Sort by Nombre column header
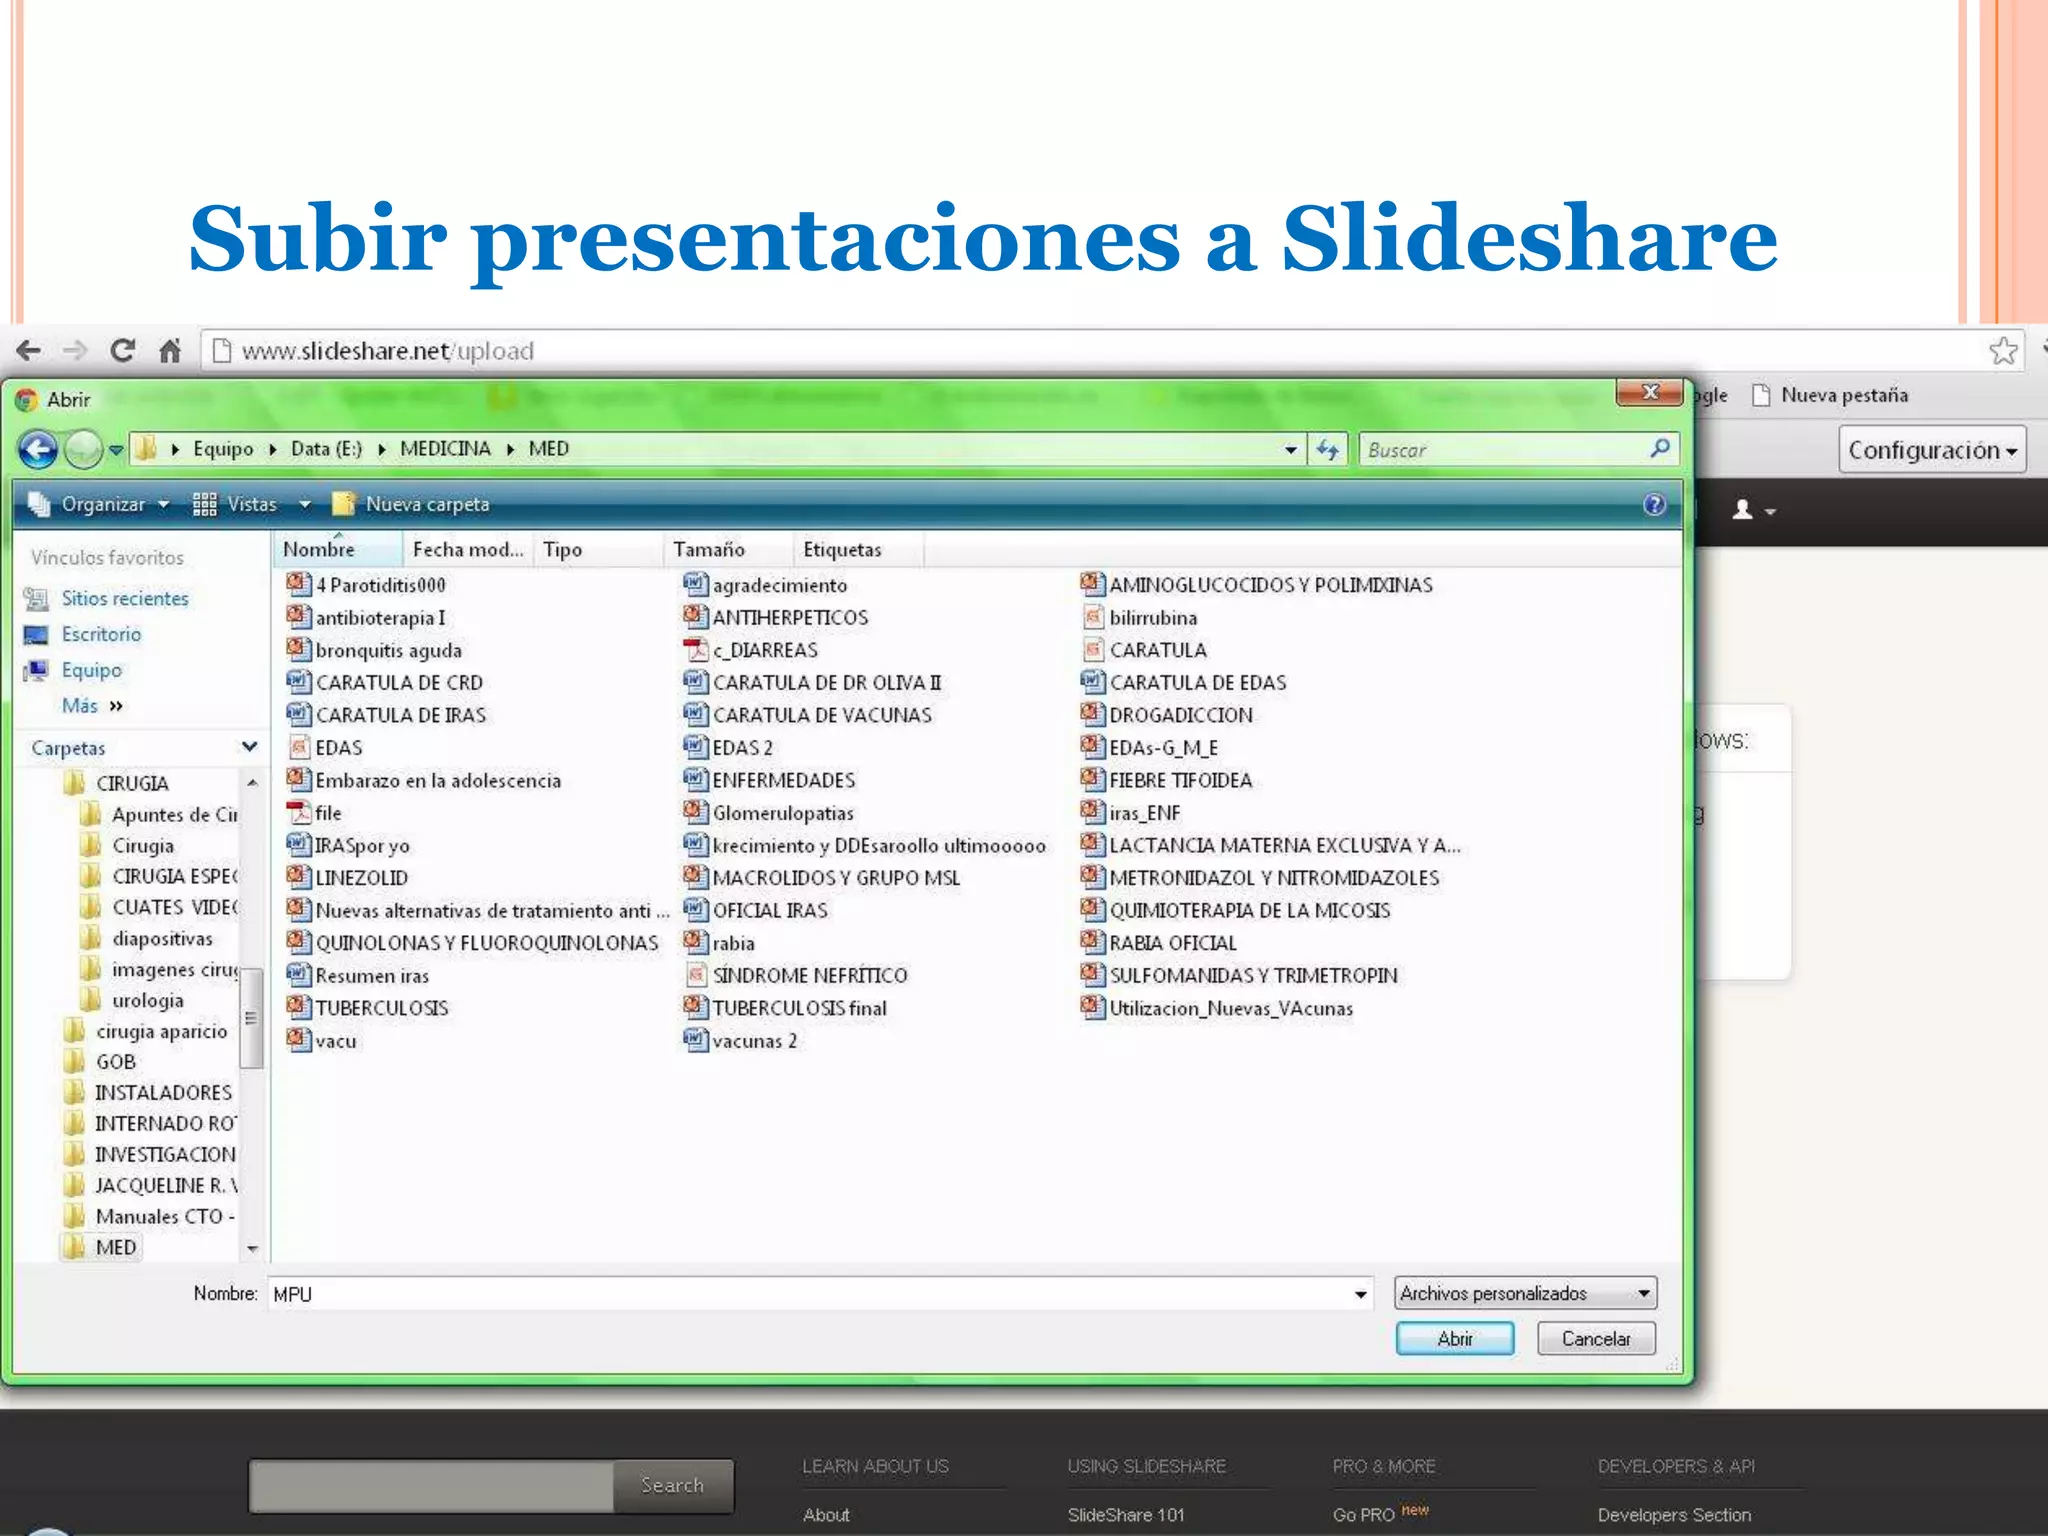The height and width of the screenshot is (1536, 2048). (x=337, y=549)
